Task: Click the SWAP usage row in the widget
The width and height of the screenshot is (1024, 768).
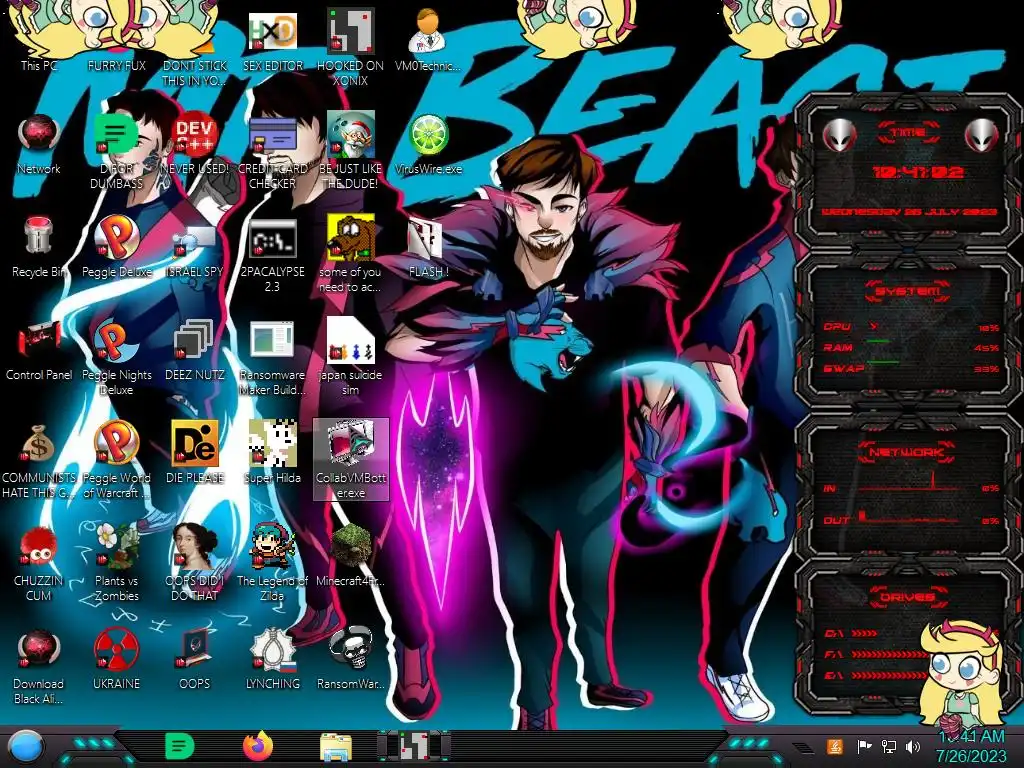Action: tap(911, 369)
